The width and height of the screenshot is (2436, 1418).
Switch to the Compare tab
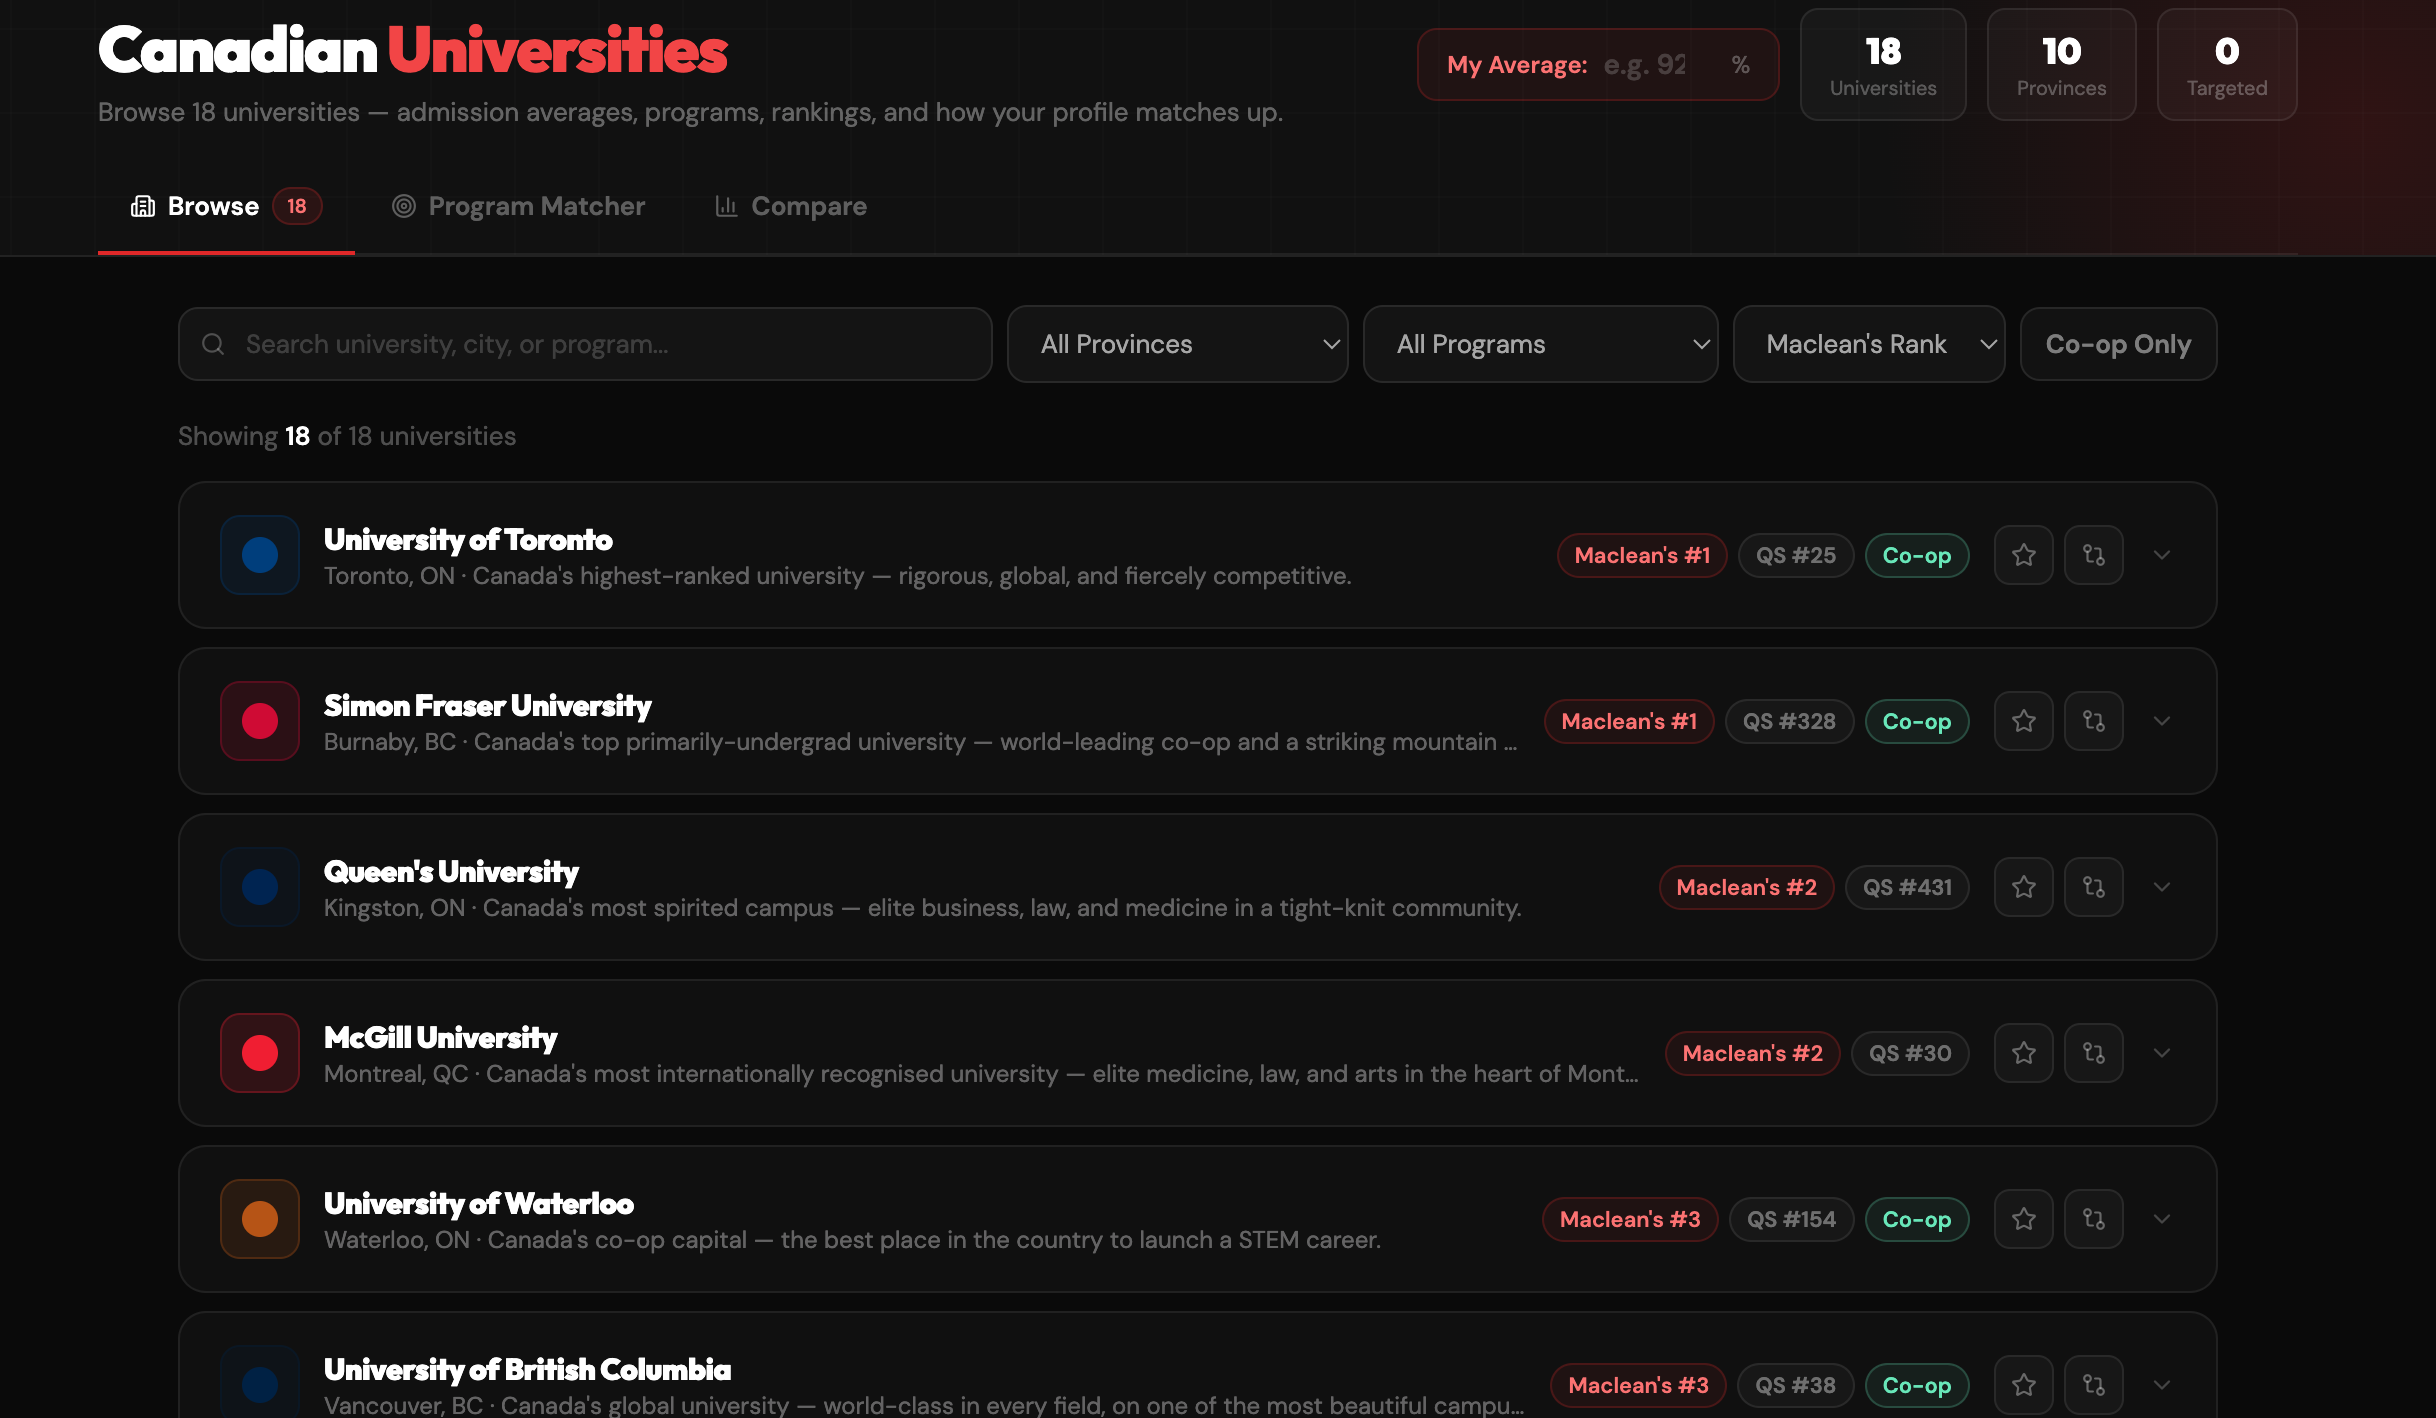click(x=790, y=206)
